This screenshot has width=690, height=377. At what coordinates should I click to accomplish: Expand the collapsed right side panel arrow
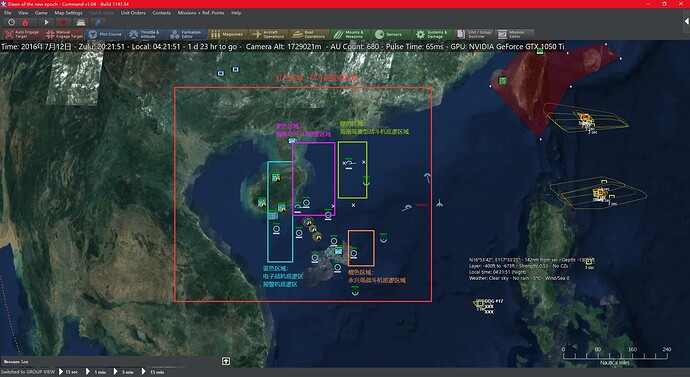tap(686, 21)
